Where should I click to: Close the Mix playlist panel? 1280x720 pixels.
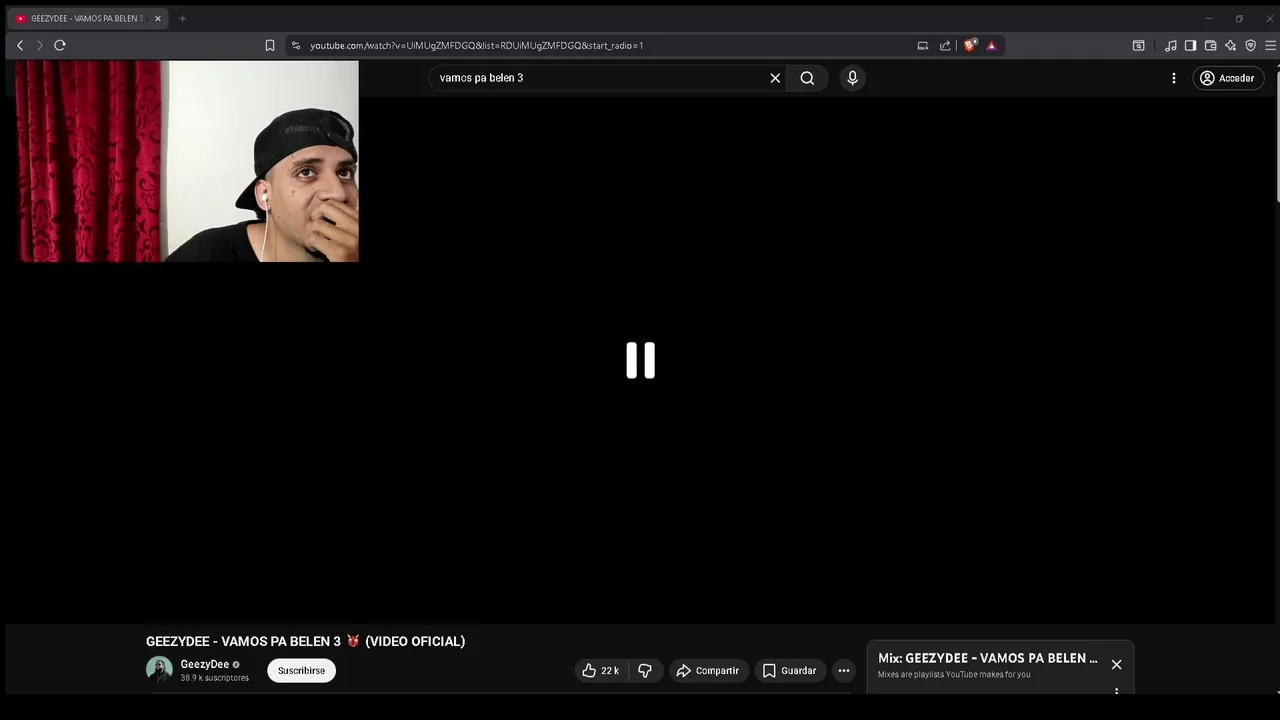pos(1116,664)
